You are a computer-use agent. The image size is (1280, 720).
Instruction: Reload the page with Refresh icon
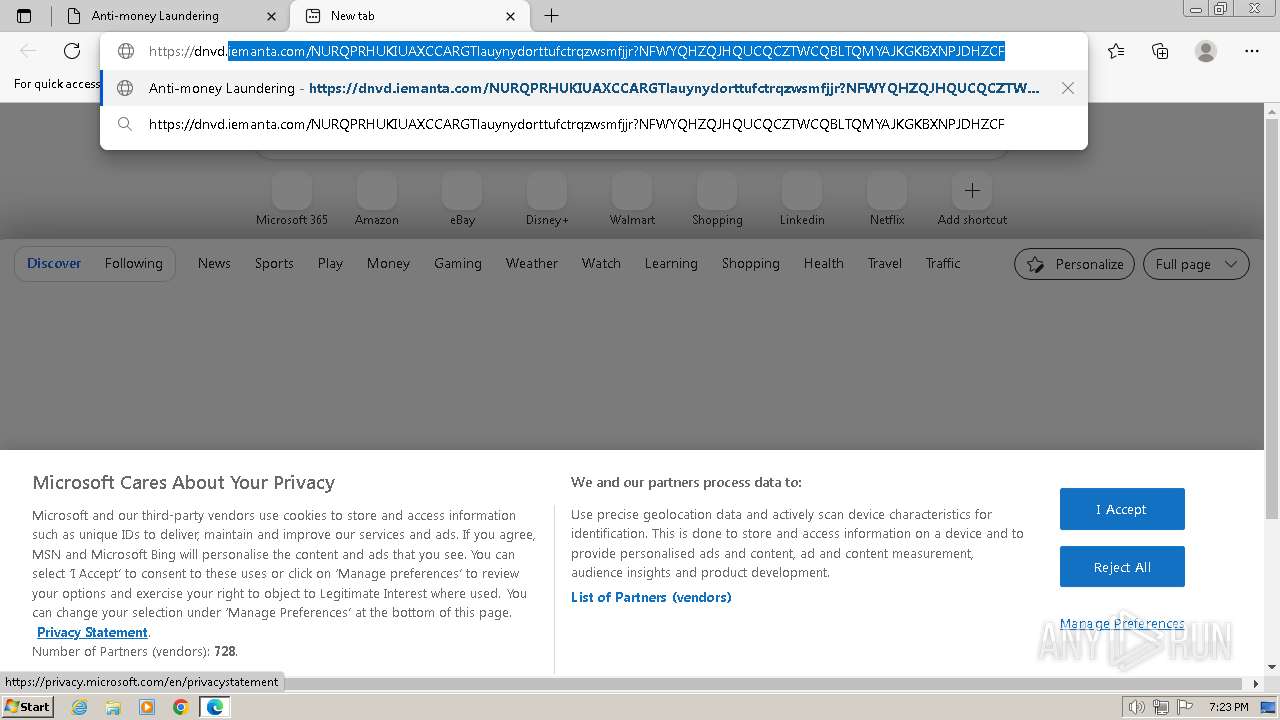[x=72, y=51]
